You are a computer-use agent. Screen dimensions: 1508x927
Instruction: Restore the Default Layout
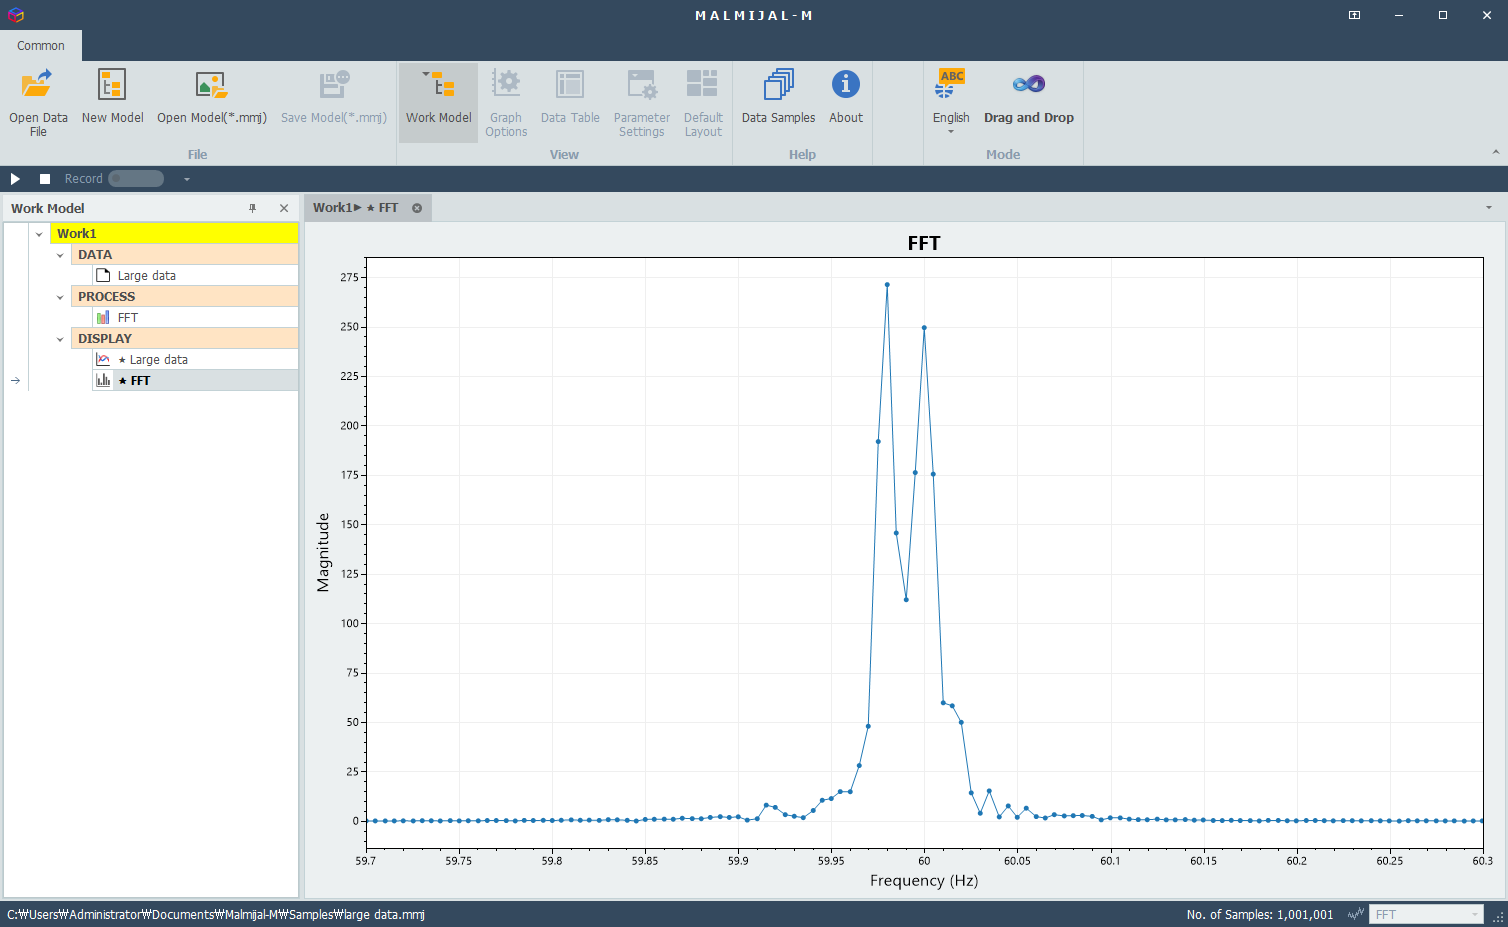[x=703, y=101]
